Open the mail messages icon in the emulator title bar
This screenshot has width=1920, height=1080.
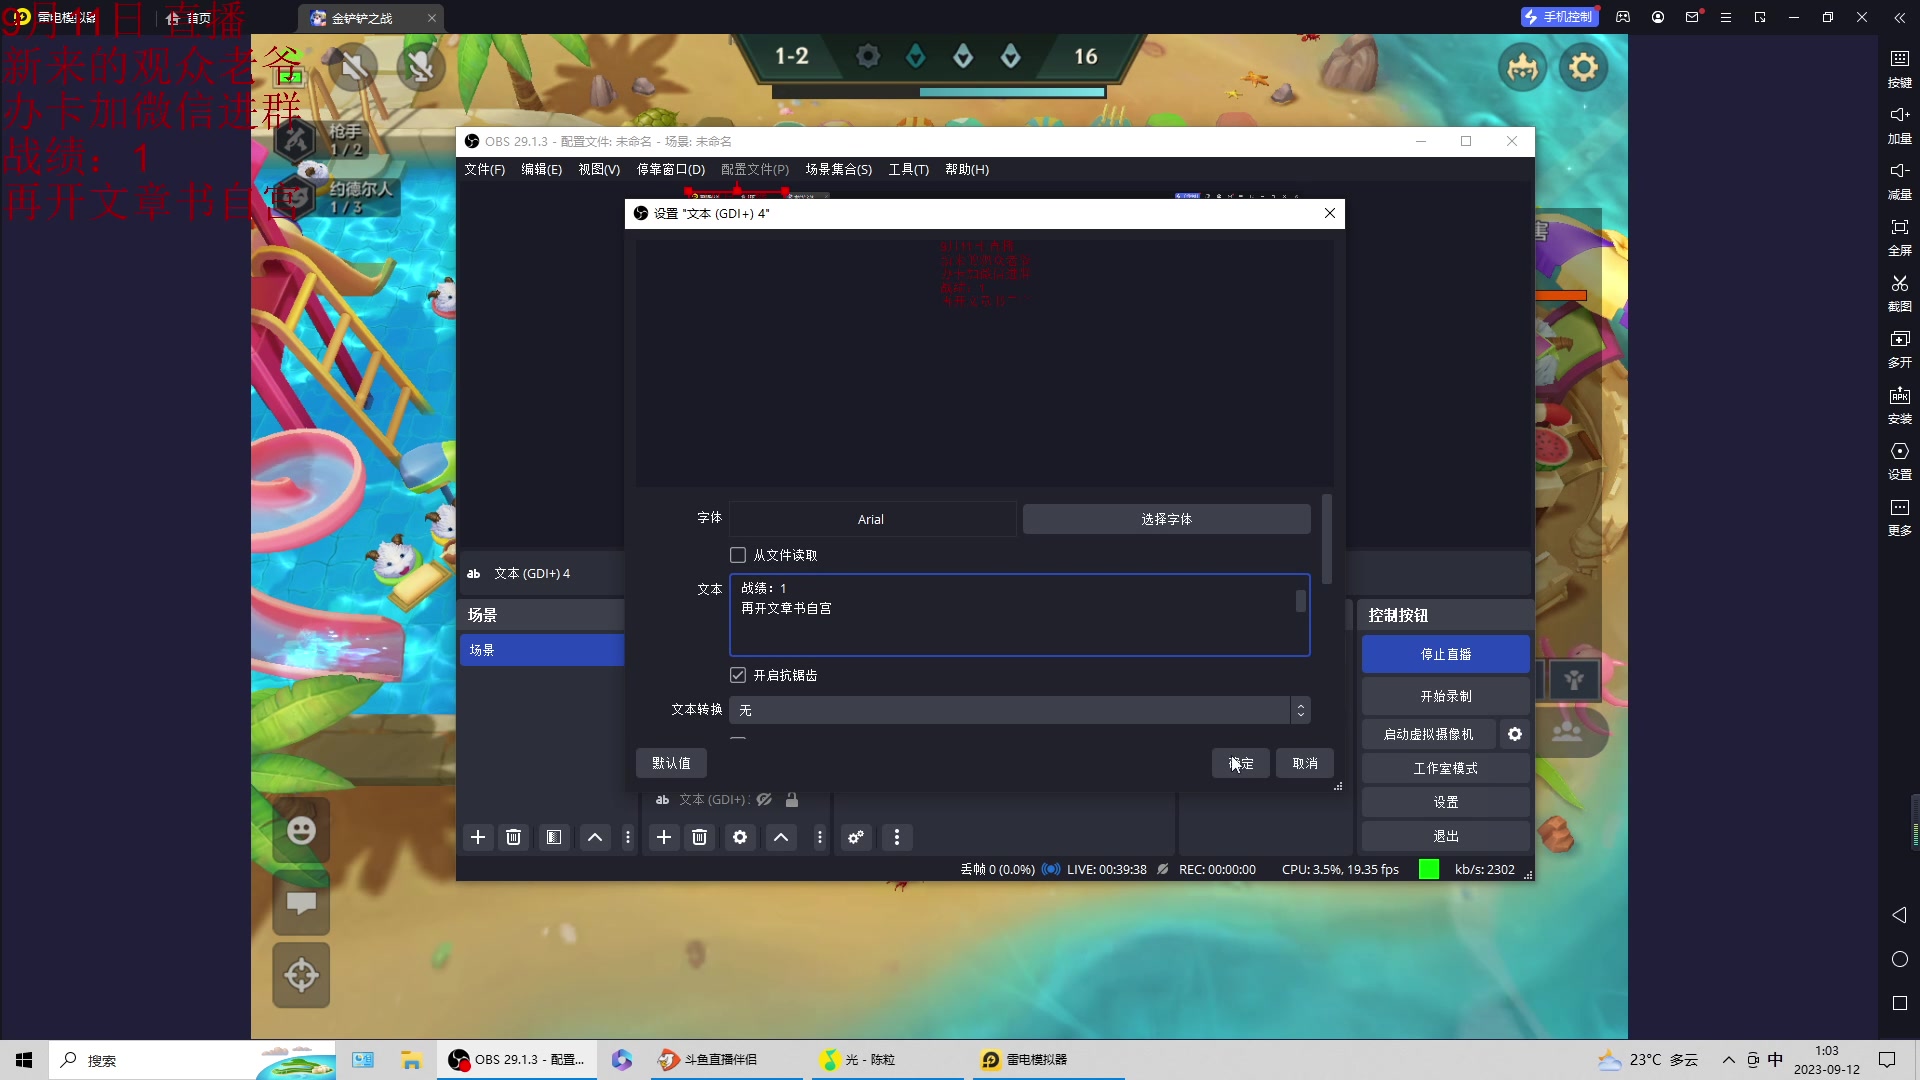[x=1692, y=17]
